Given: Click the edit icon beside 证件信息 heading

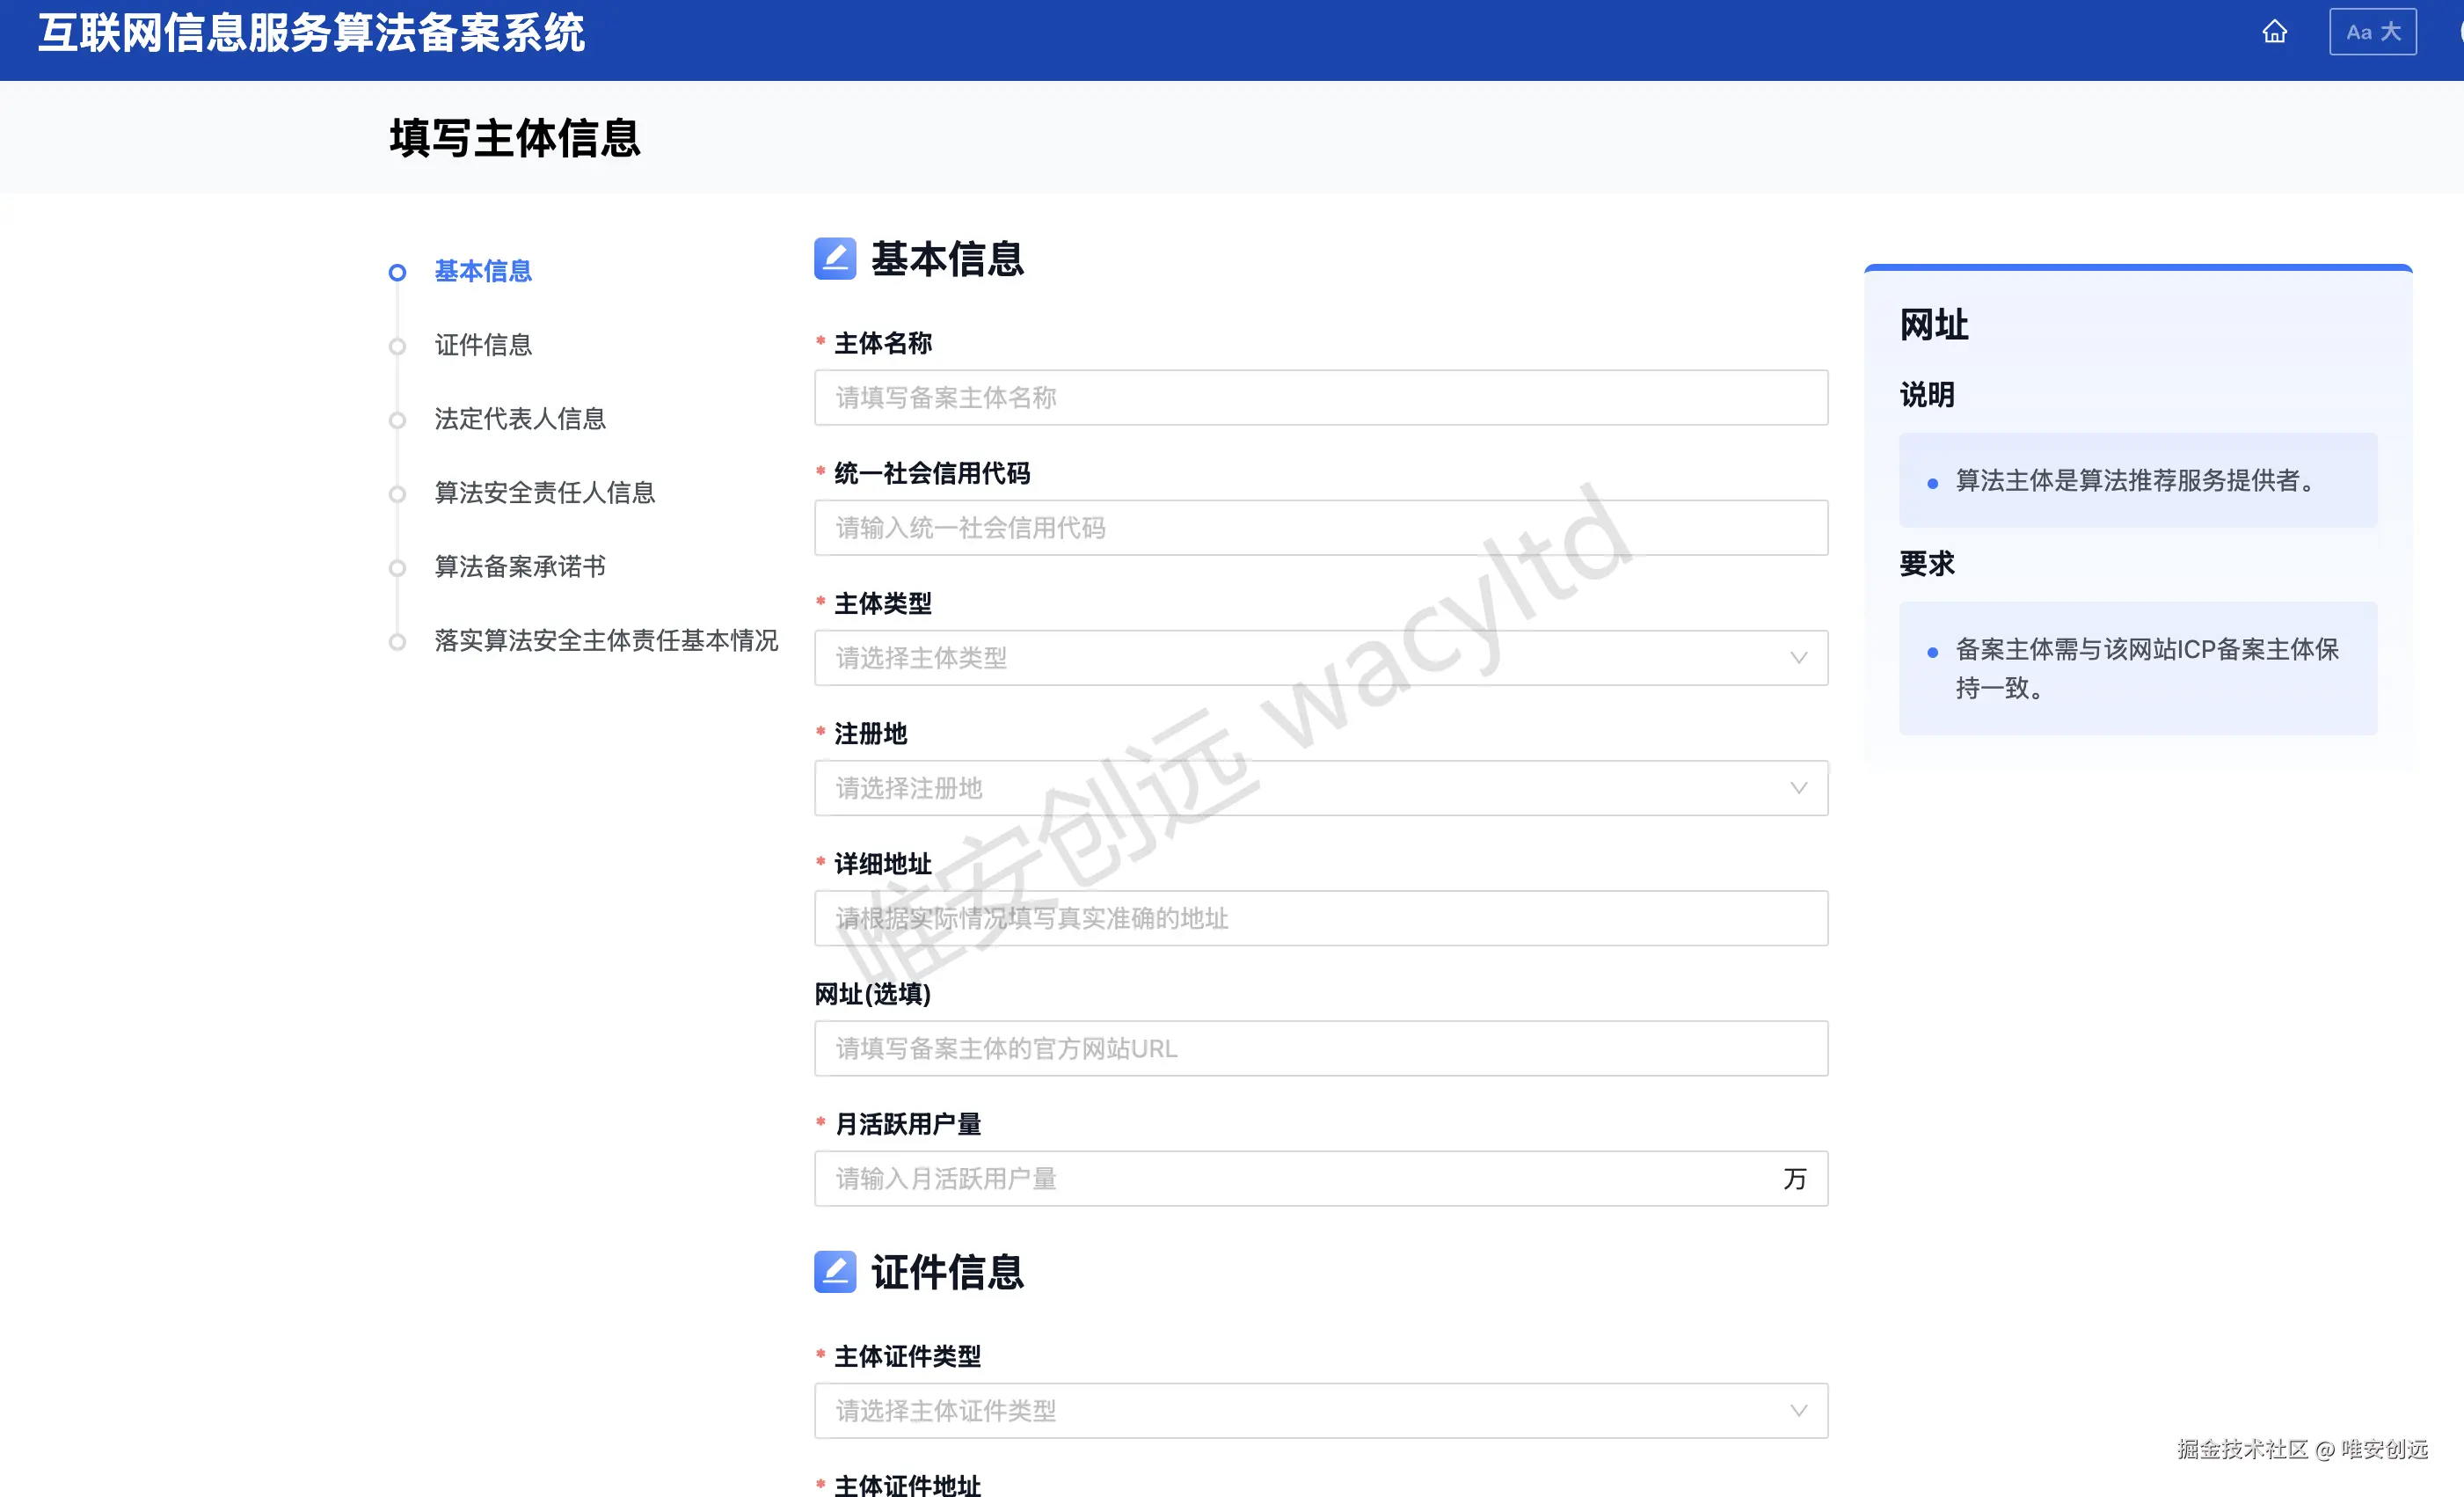Looking at the screenshot, I should tap(835, 1271).
